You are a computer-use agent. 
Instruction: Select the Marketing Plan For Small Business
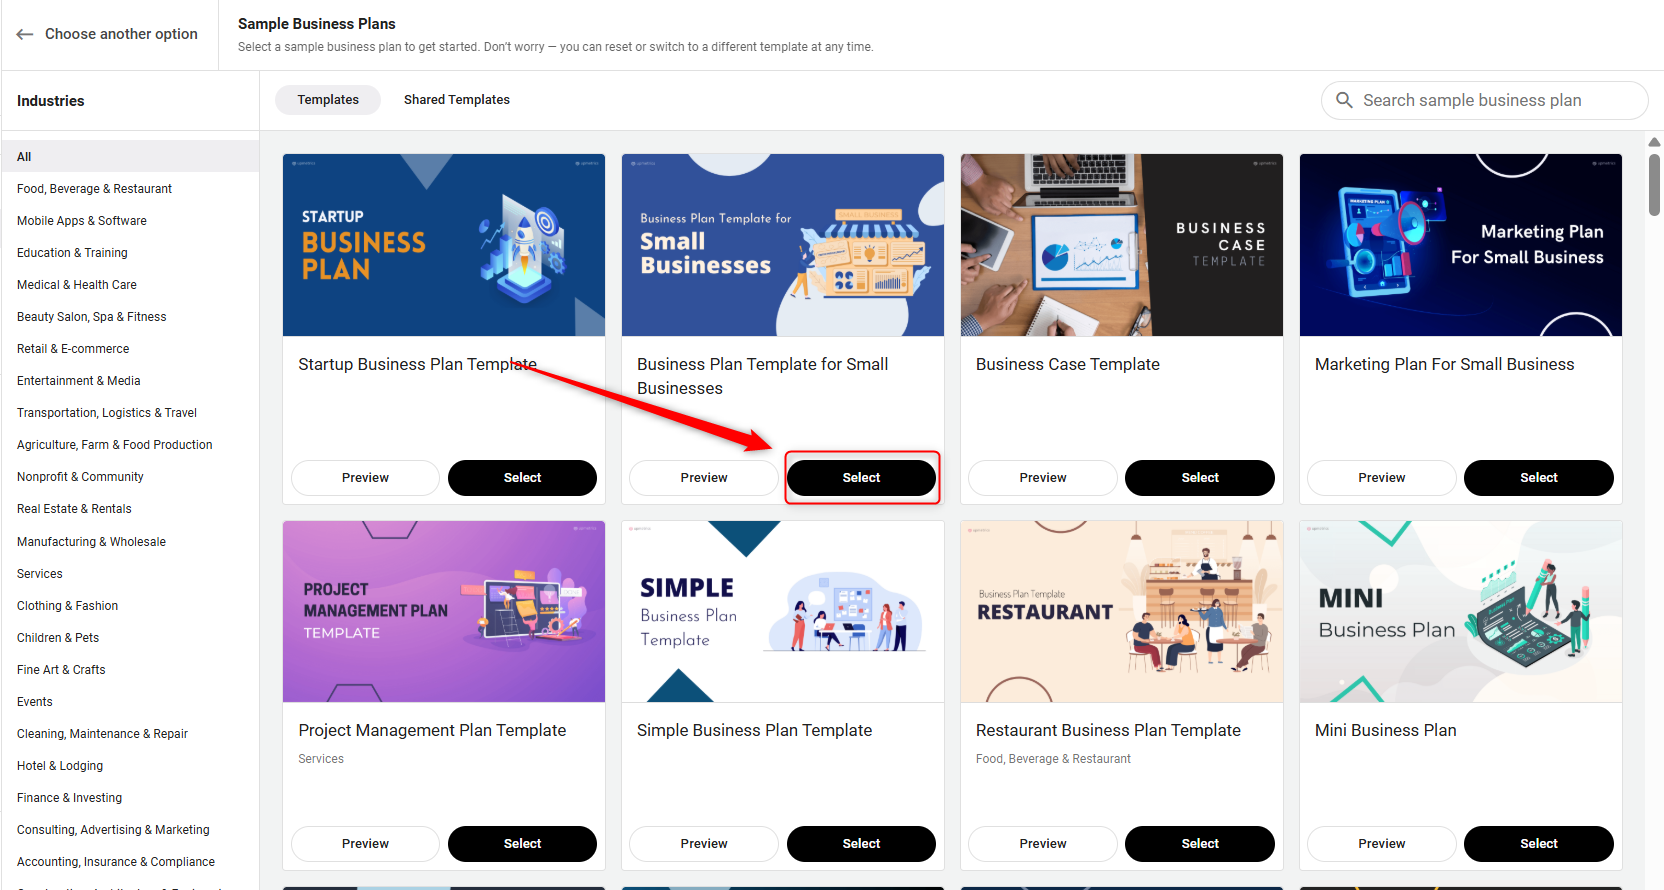click(x=1539, y=478)
